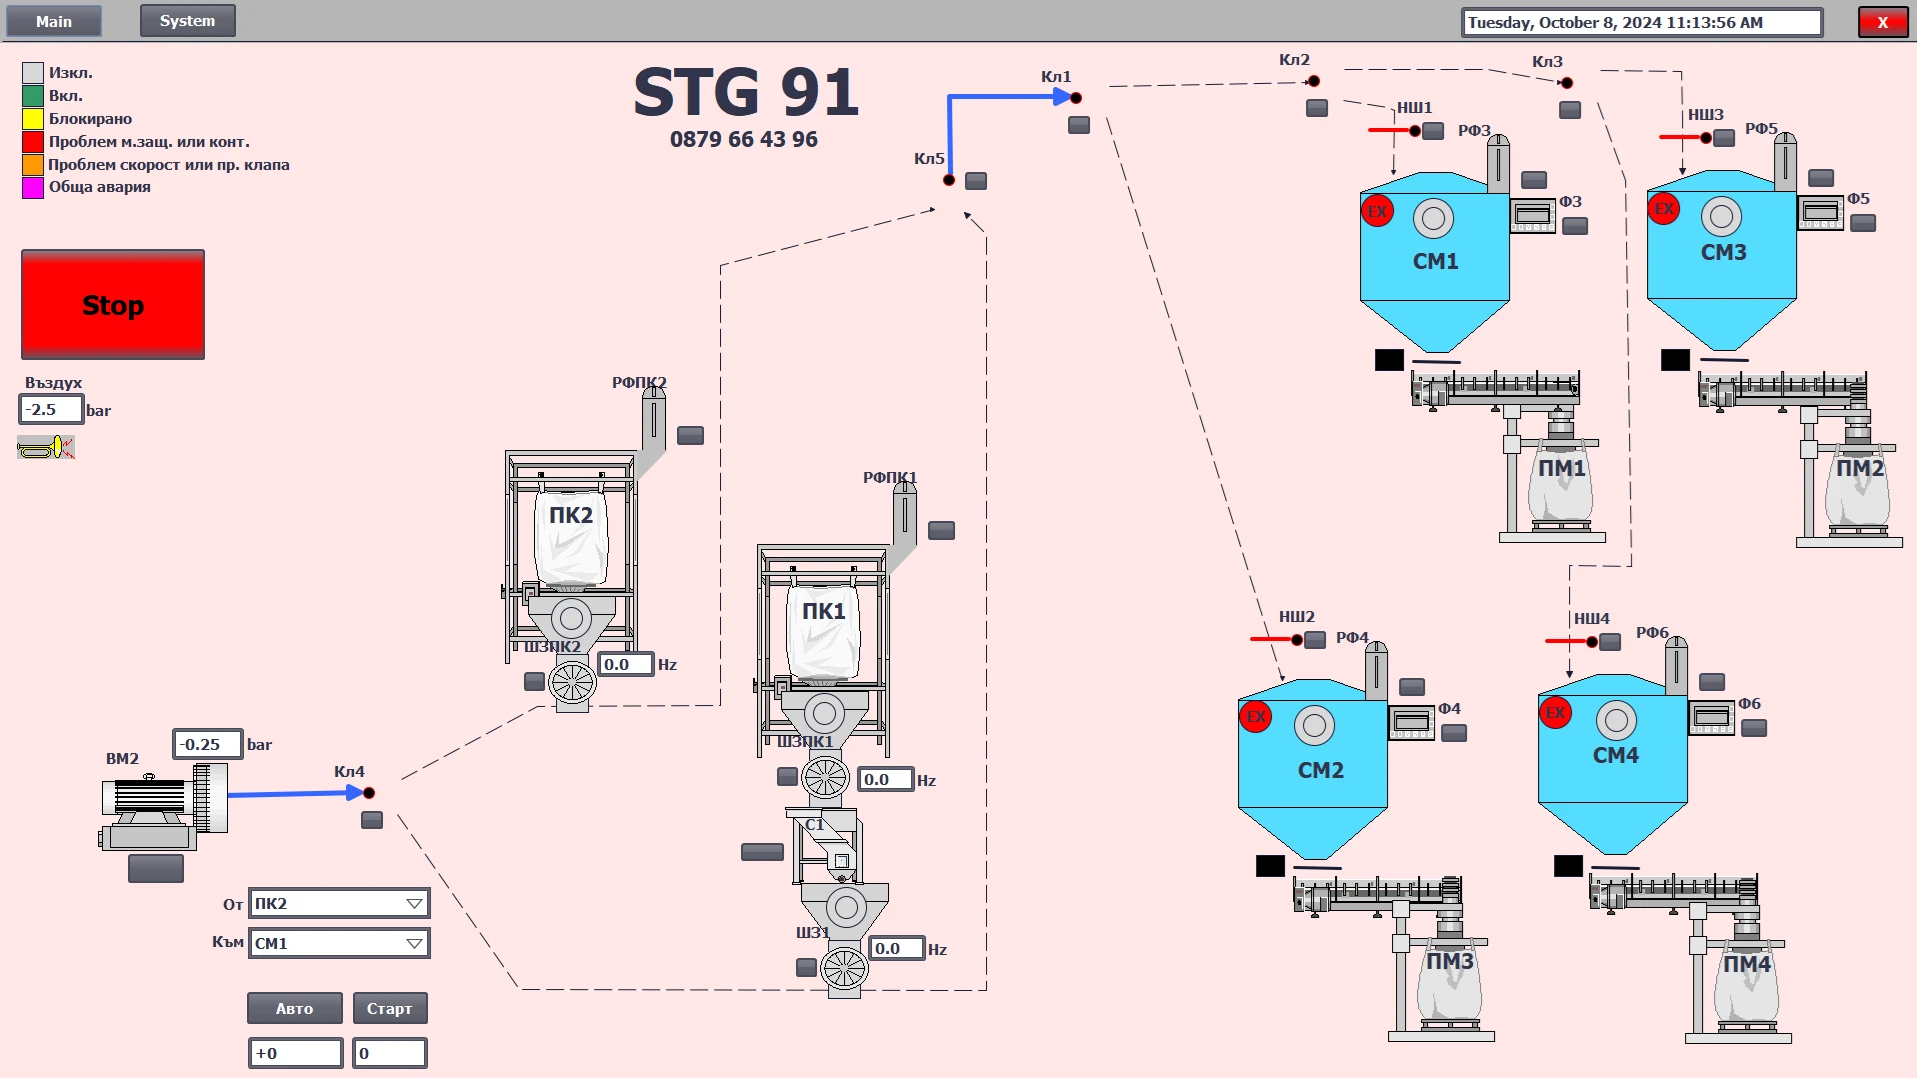Switch to the Main tab
This screenshot has height=1078, width=1917.
tap(54, 21)
